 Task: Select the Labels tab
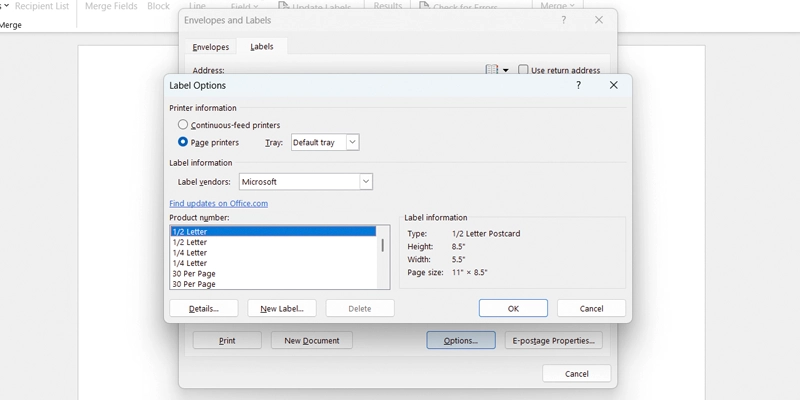pos(262,47)
